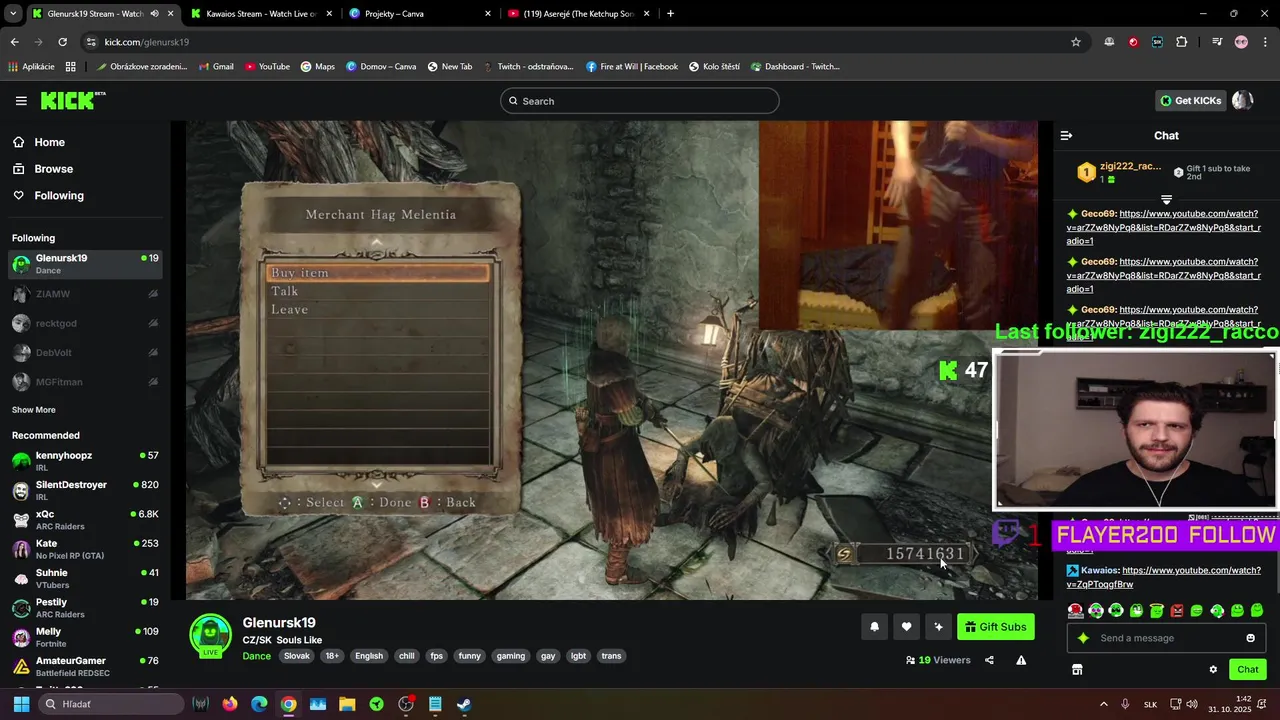Expand Show More under Following
The width and height of the screenshot is (1280, 720).
(x=33, y=410)
